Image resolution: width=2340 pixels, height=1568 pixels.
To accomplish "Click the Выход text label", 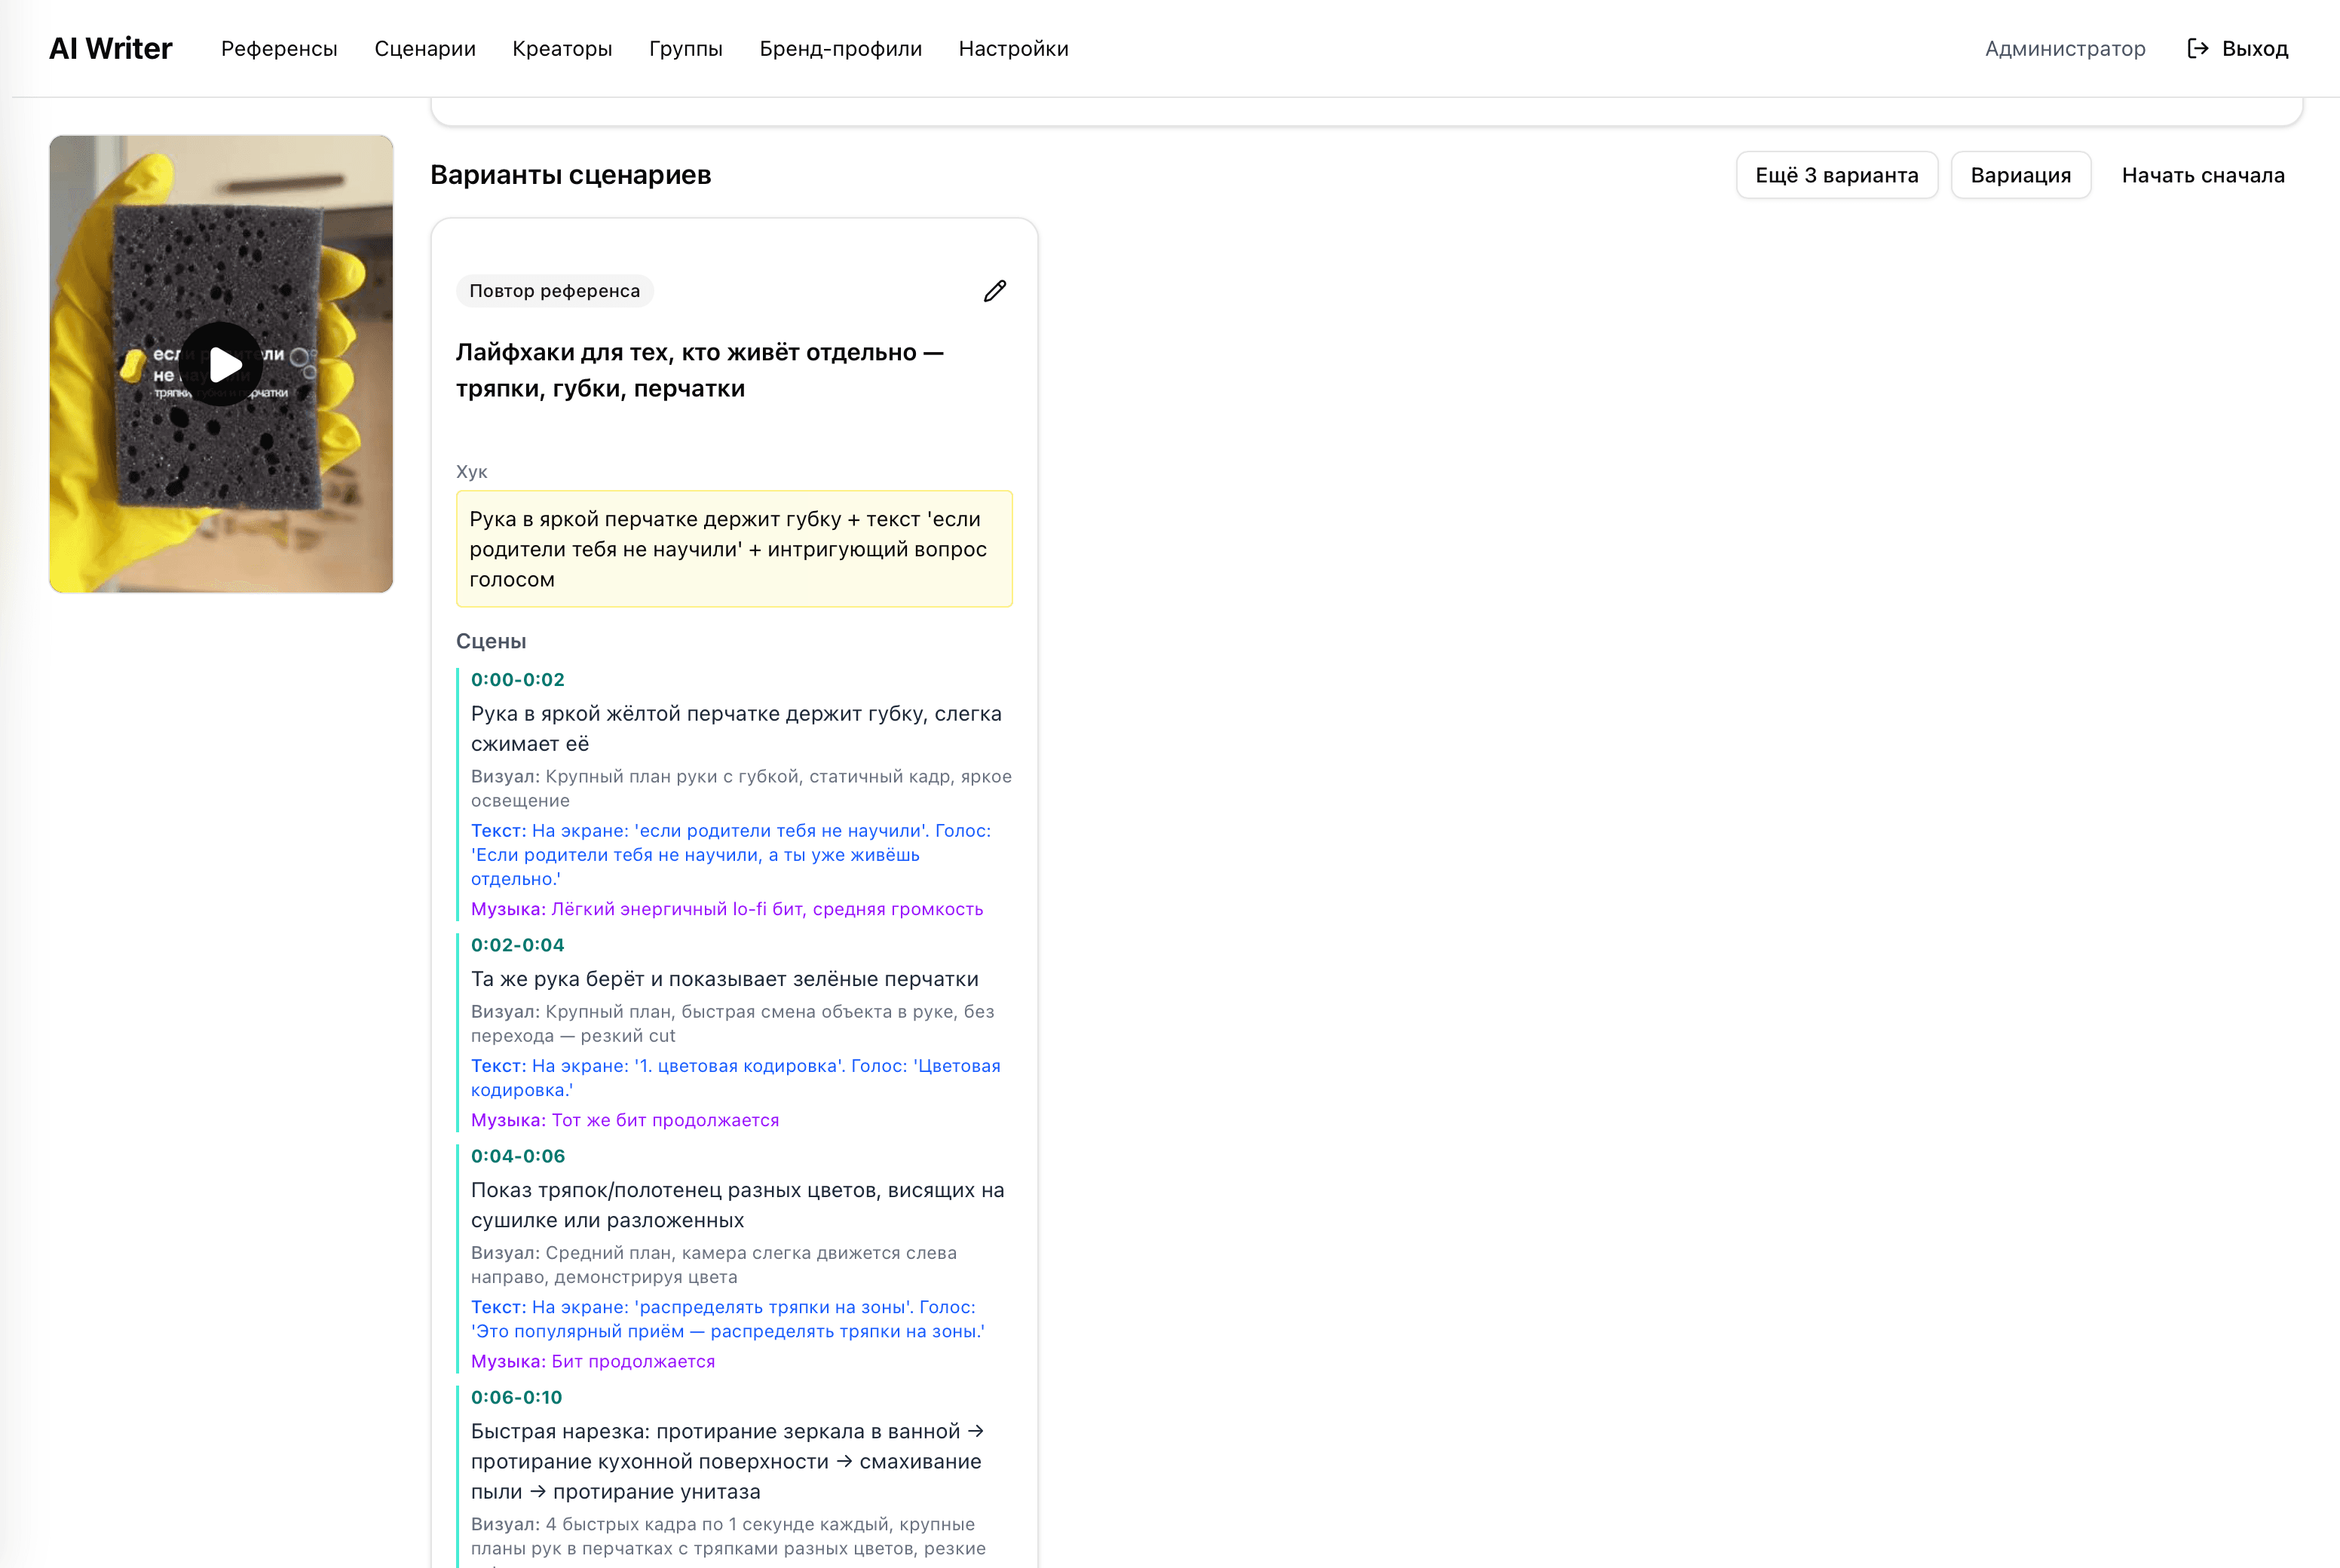I will point(2255,48).
